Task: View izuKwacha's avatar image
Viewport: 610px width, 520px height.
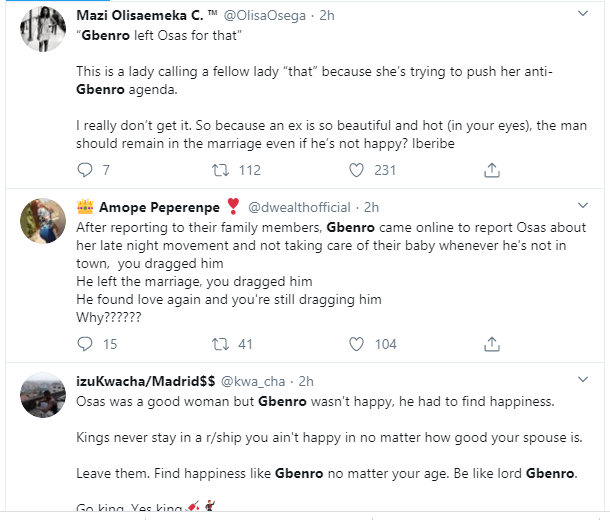Action: (x=41, y=398)
